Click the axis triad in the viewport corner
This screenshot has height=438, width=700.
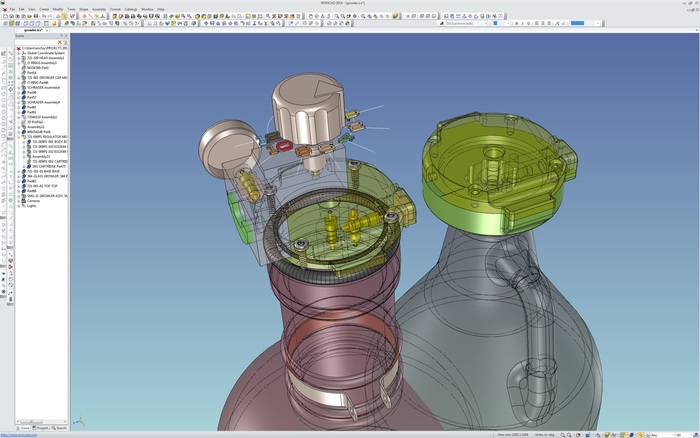pos(79,421)
